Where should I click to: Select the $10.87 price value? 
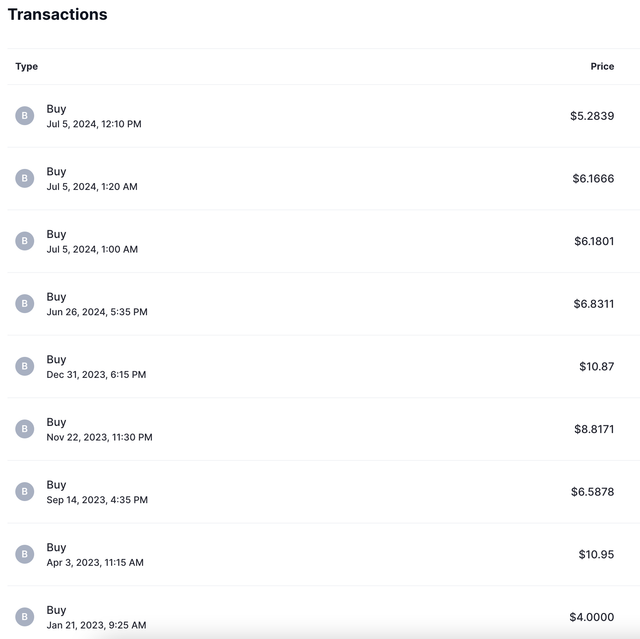pyautogui.click(x=596, y=366)
